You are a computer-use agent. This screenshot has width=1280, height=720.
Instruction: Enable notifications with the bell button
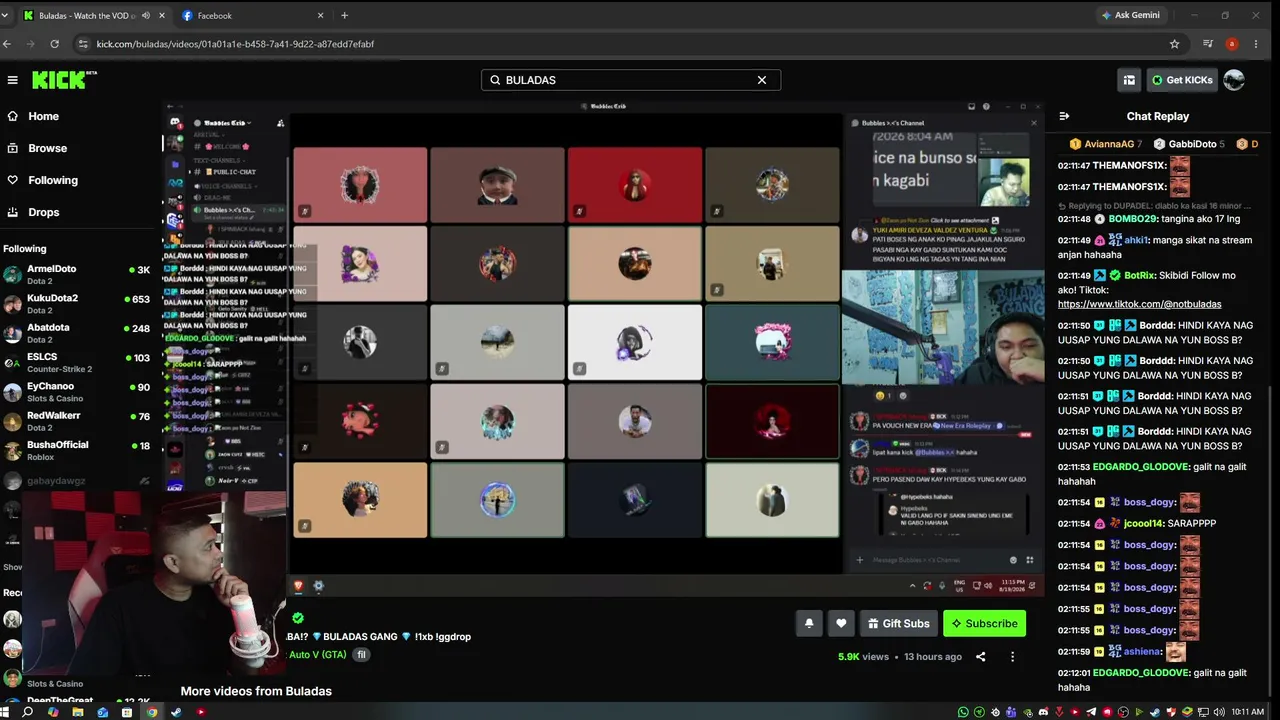[x=809, y=623]
